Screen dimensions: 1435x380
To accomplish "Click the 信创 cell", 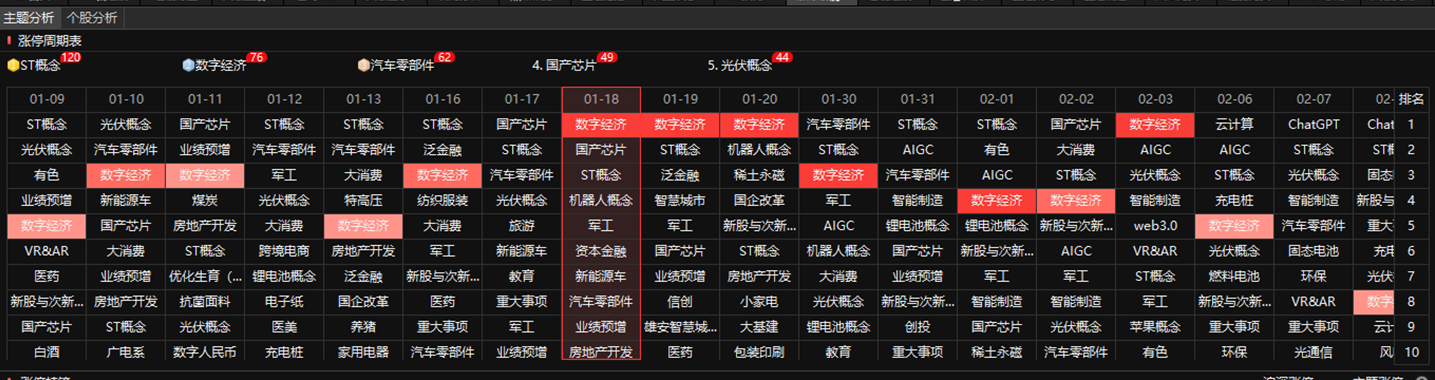I will [680, 301].
